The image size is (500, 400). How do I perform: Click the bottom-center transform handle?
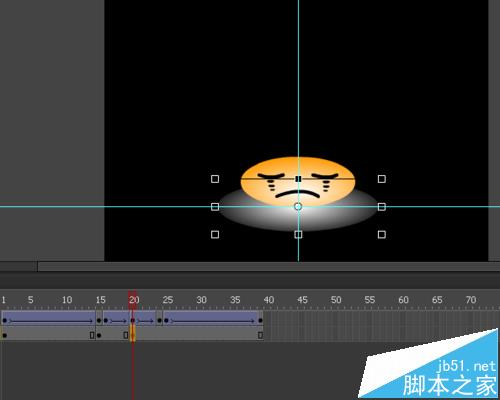(298, 235)
